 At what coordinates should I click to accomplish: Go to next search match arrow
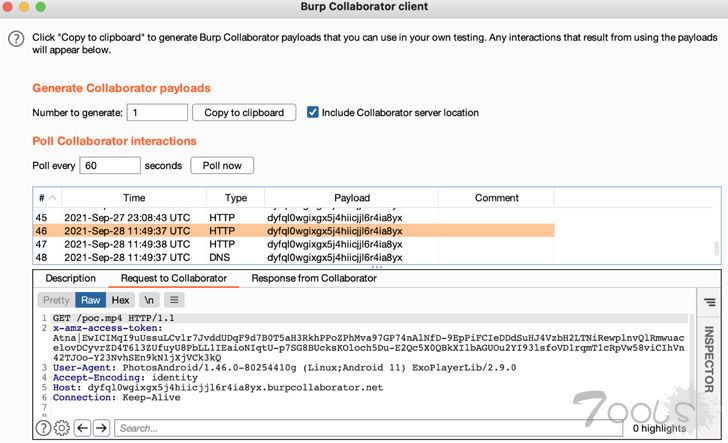point(100,428)
